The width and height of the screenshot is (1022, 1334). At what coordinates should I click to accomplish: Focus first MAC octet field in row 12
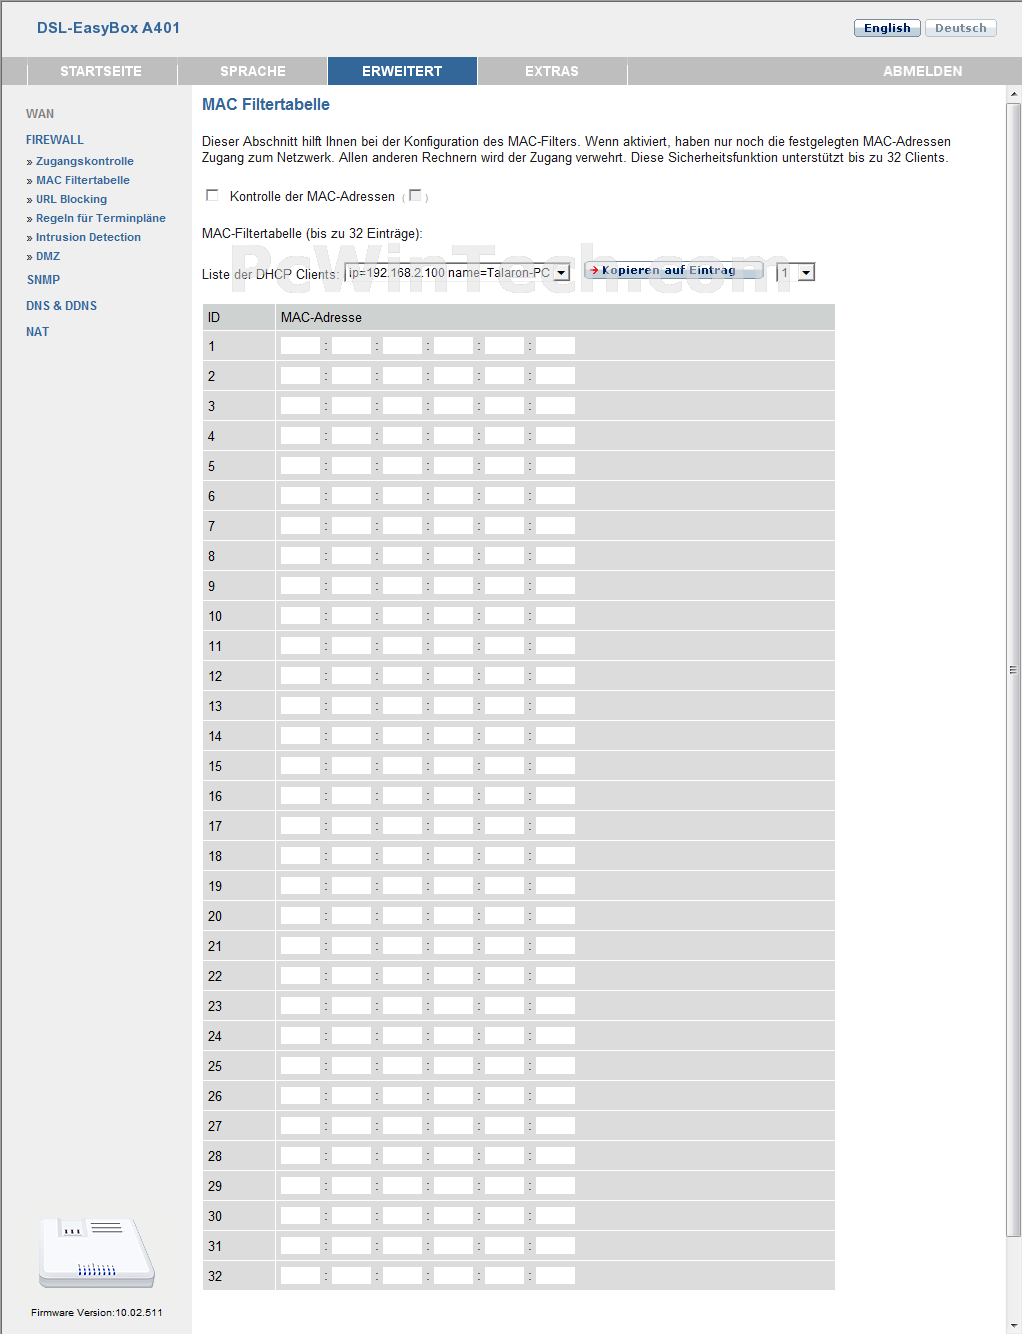(300, 676)
